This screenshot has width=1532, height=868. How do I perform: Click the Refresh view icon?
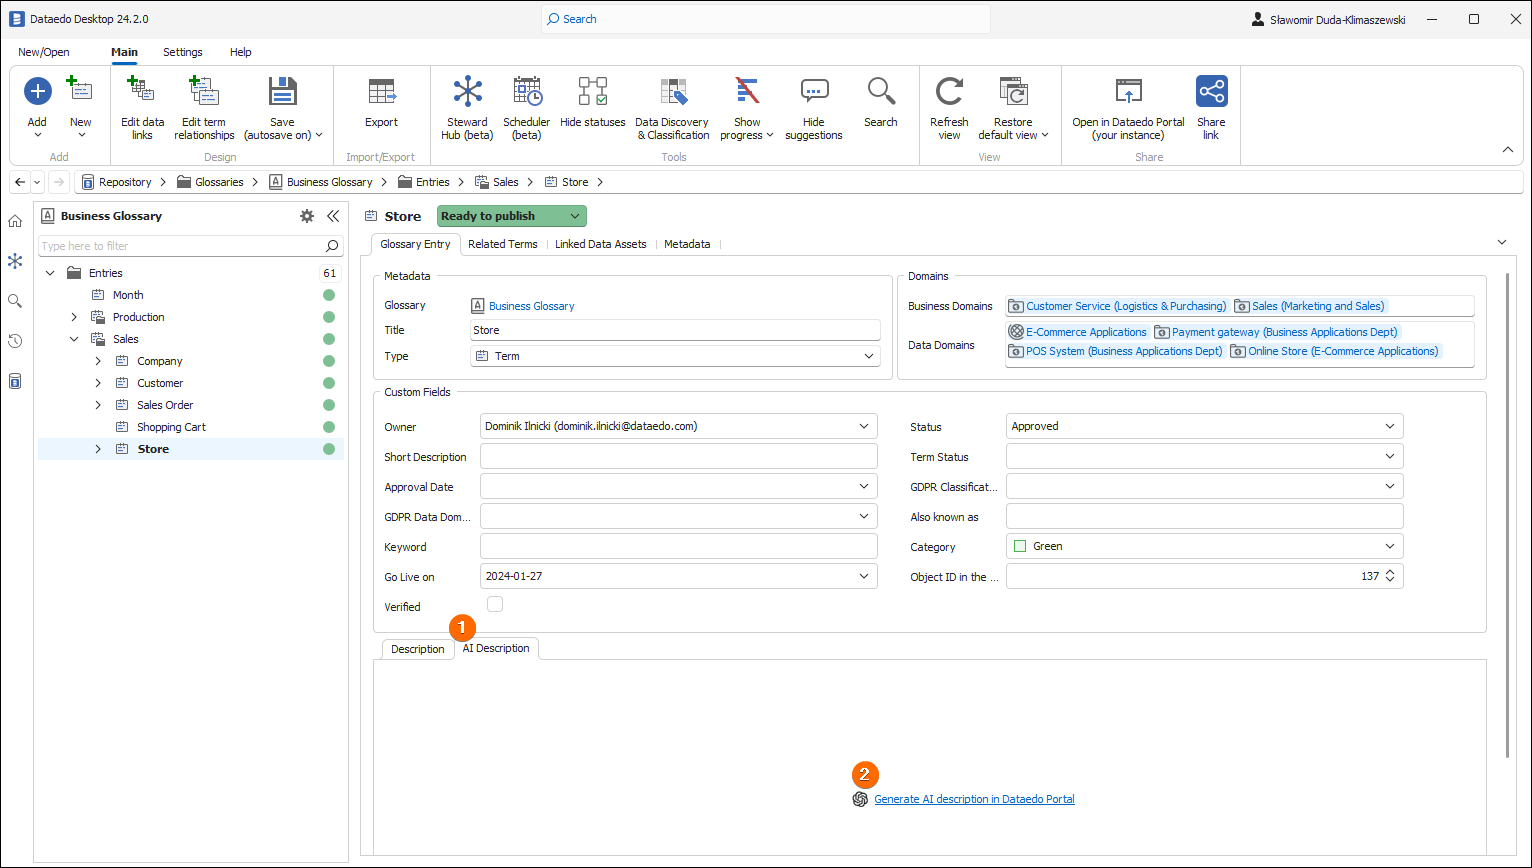(x=949, y=91)
